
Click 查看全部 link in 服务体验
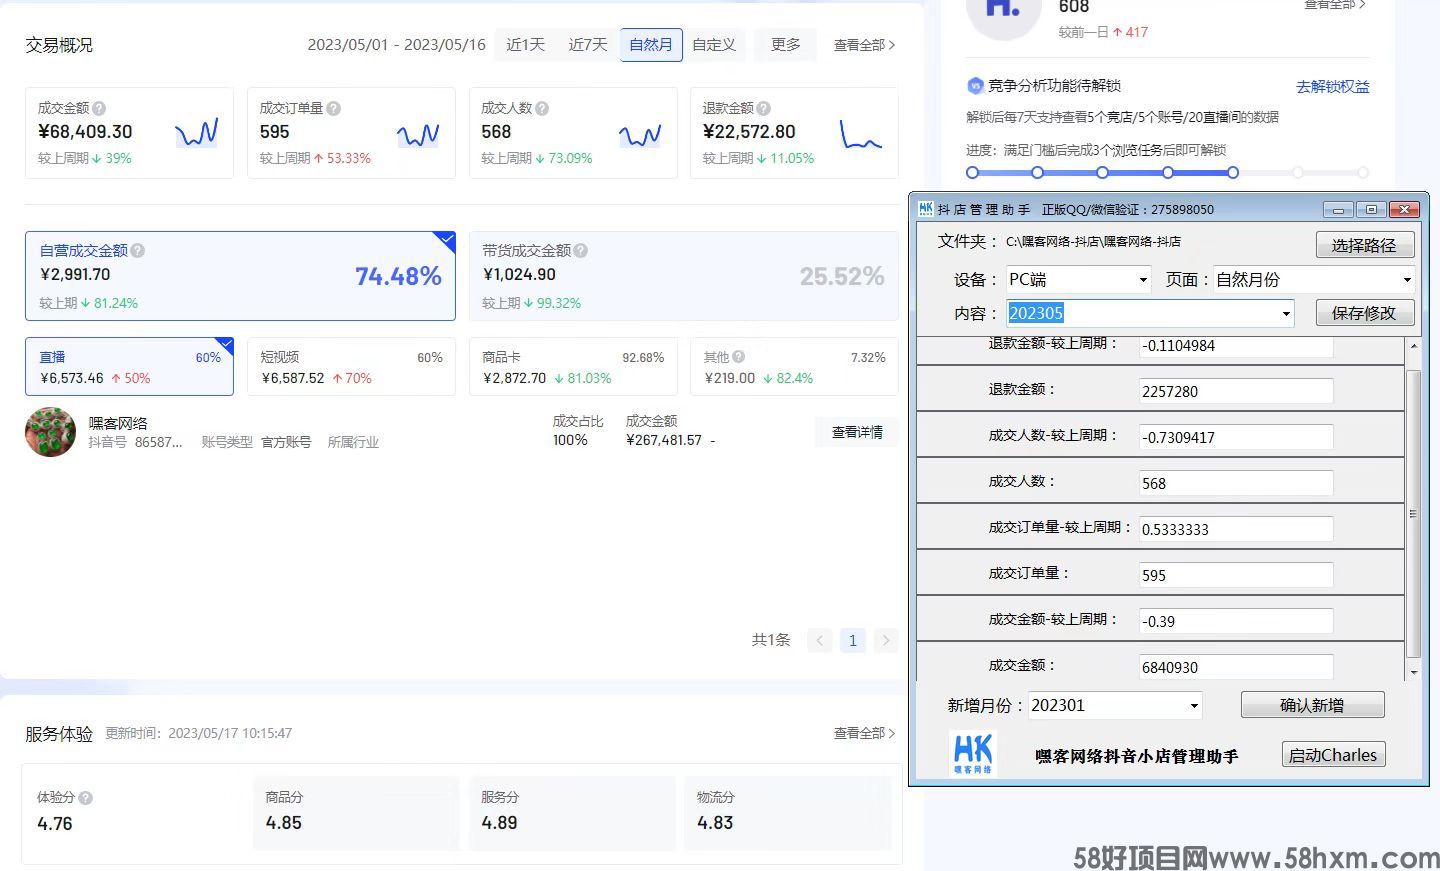point(864,733)
